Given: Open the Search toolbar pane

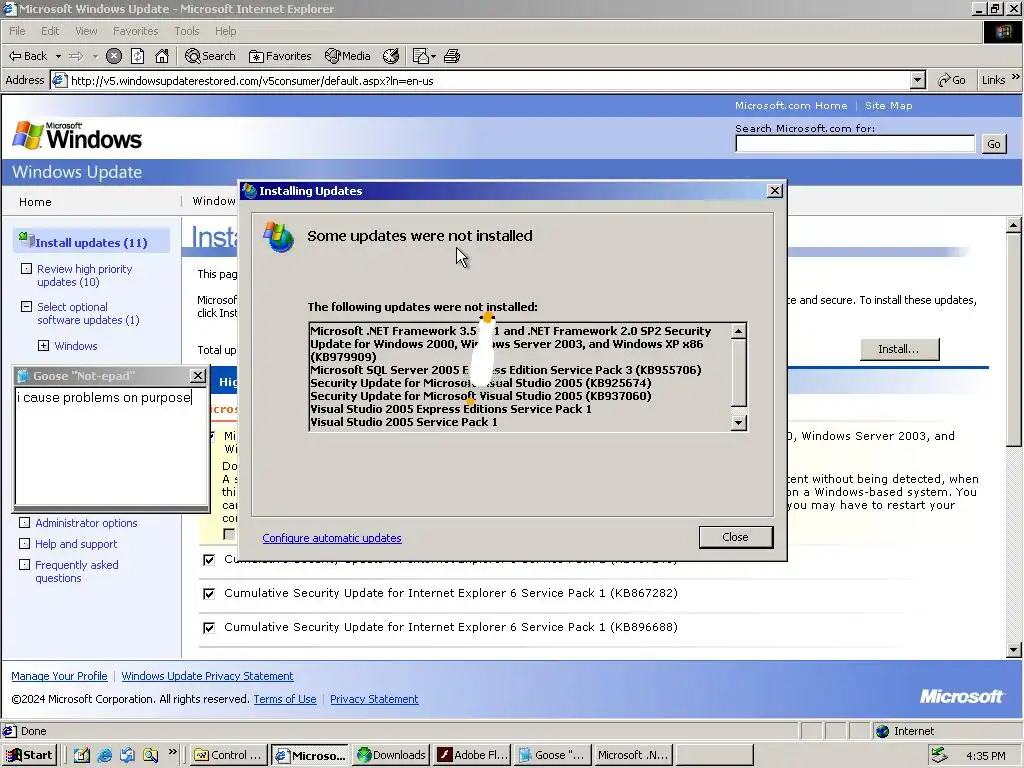Looking at the screenshot, I should click(x=210, y=56).
